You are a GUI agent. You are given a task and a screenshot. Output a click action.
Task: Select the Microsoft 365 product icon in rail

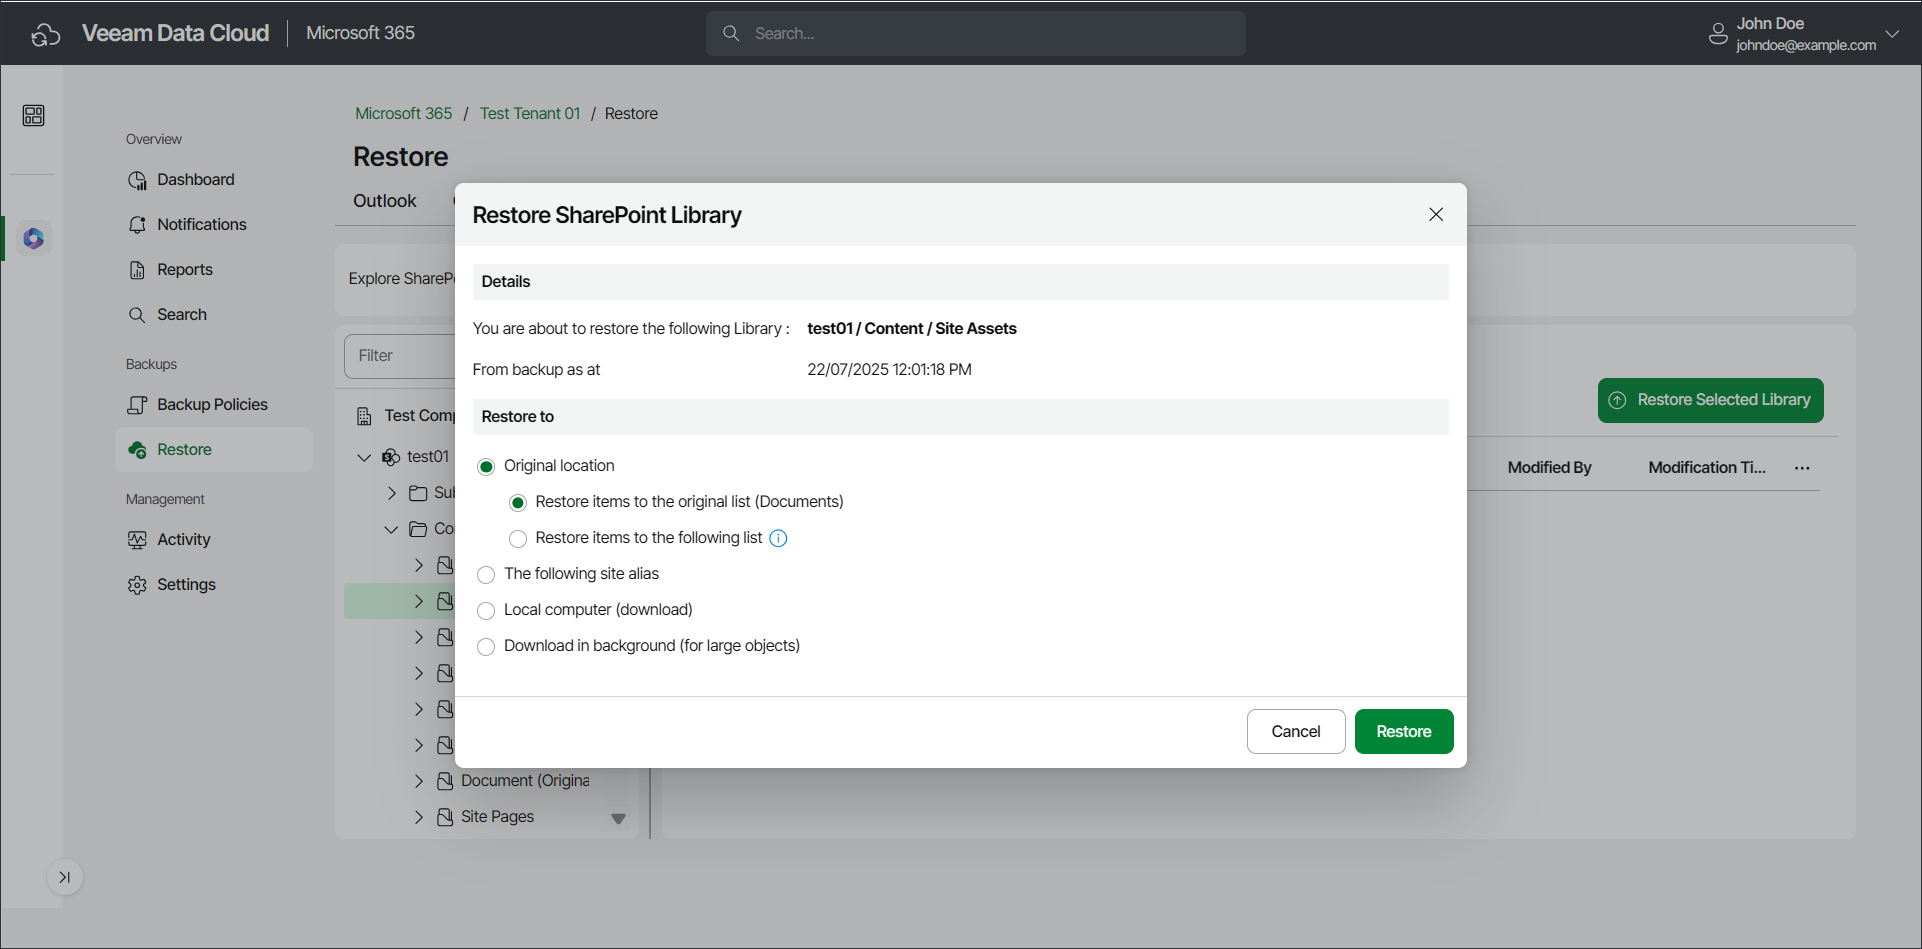pyautogui.click(x=34, y=239)
